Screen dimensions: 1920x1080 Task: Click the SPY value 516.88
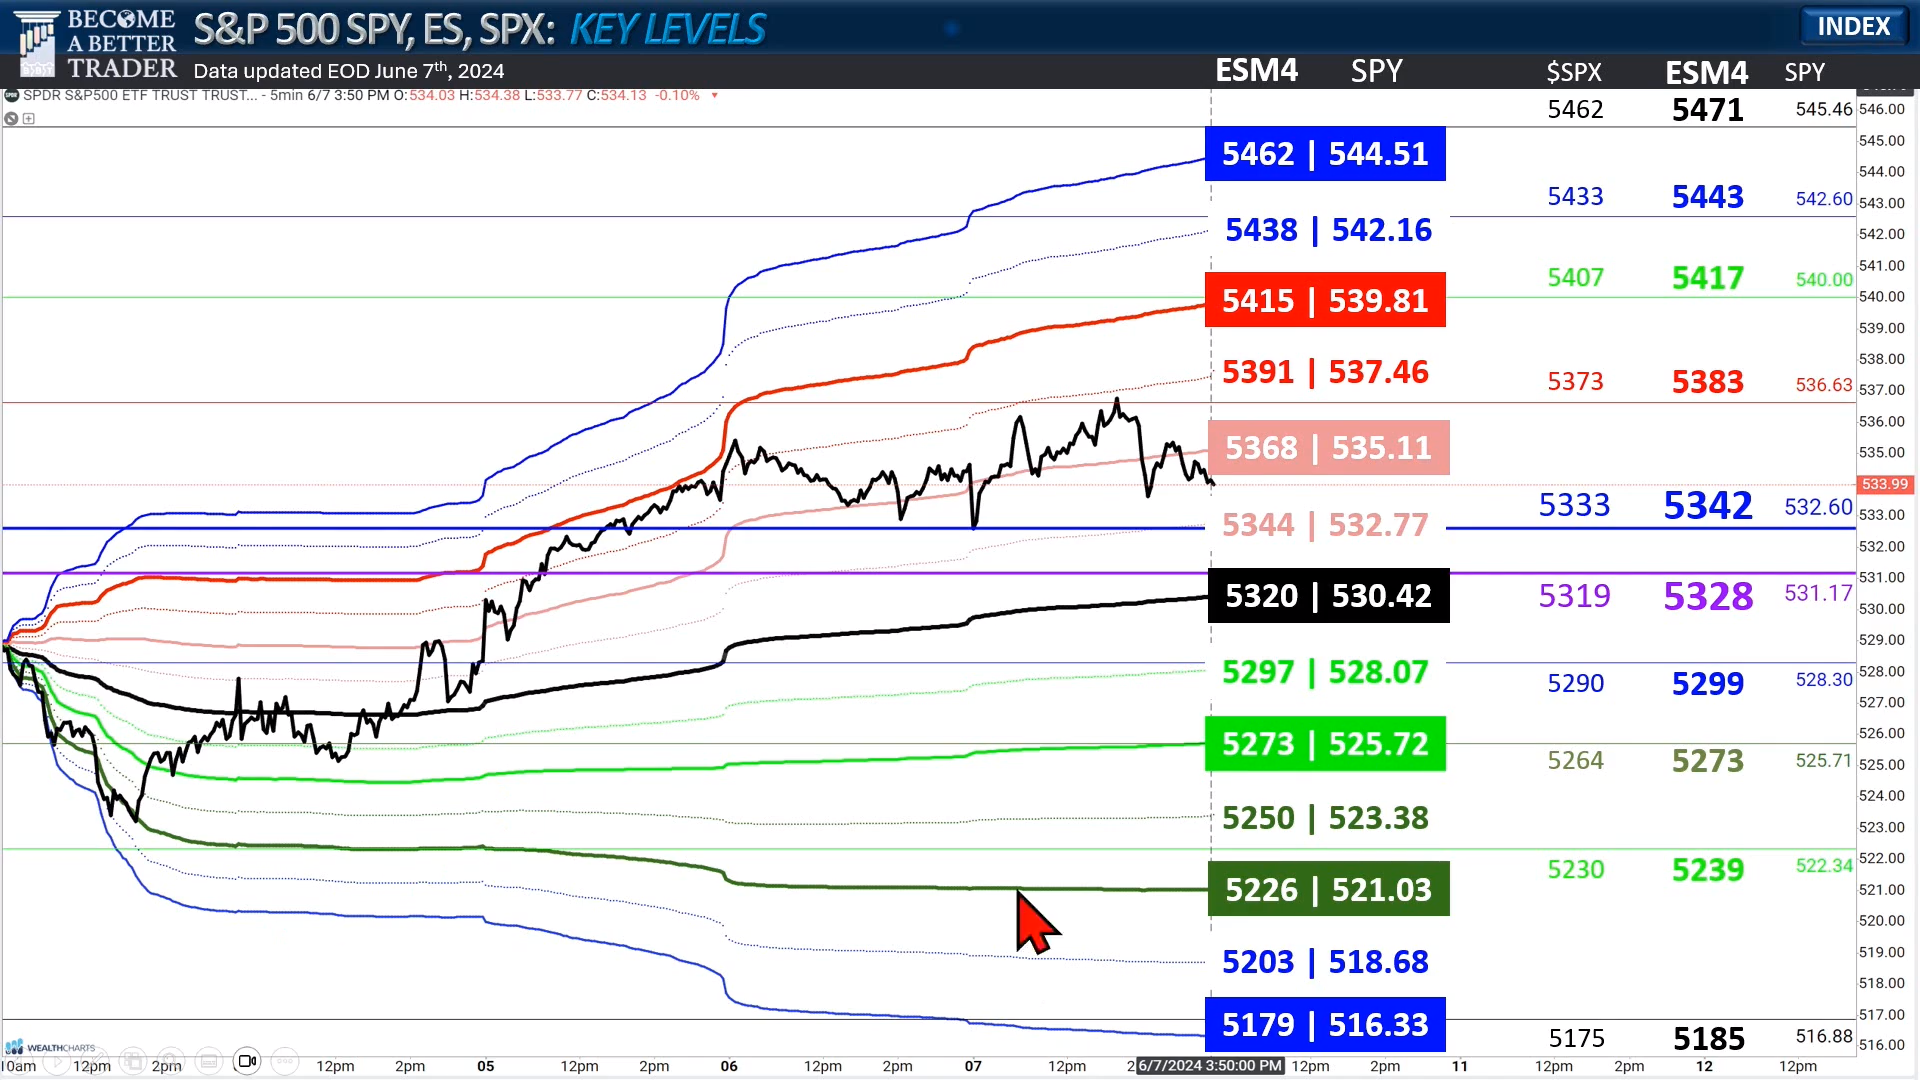pyautogui.click(x=1824, y=1036)
